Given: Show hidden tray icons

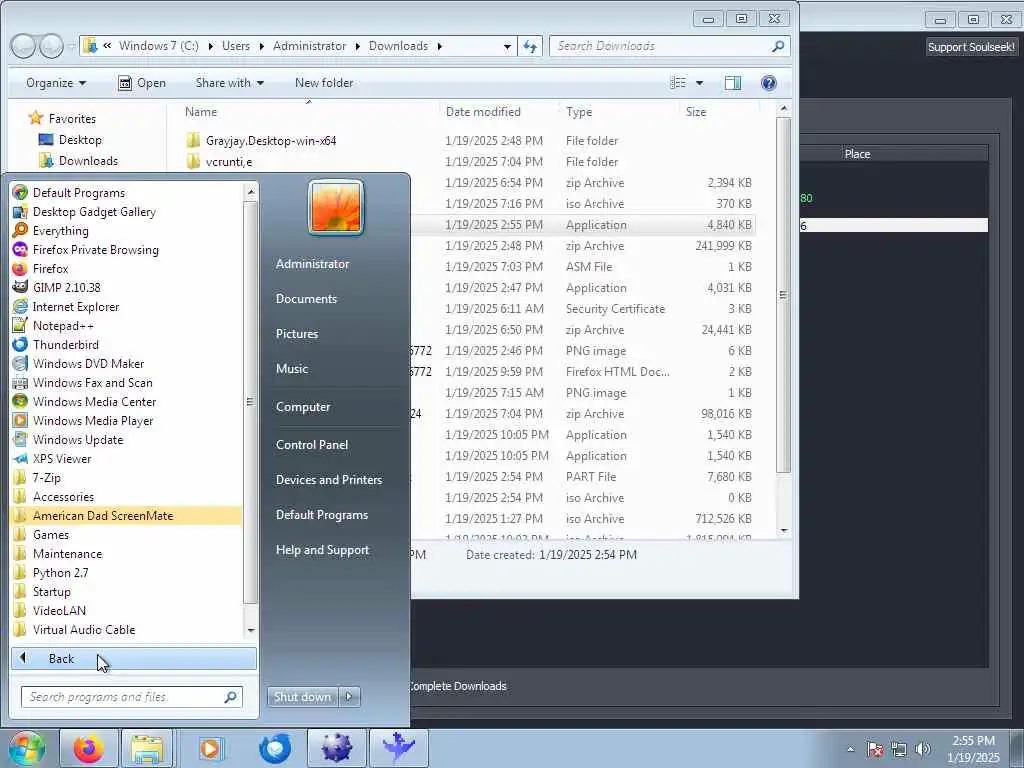Looking at the screenshot, I should click(x=850, y=749).
